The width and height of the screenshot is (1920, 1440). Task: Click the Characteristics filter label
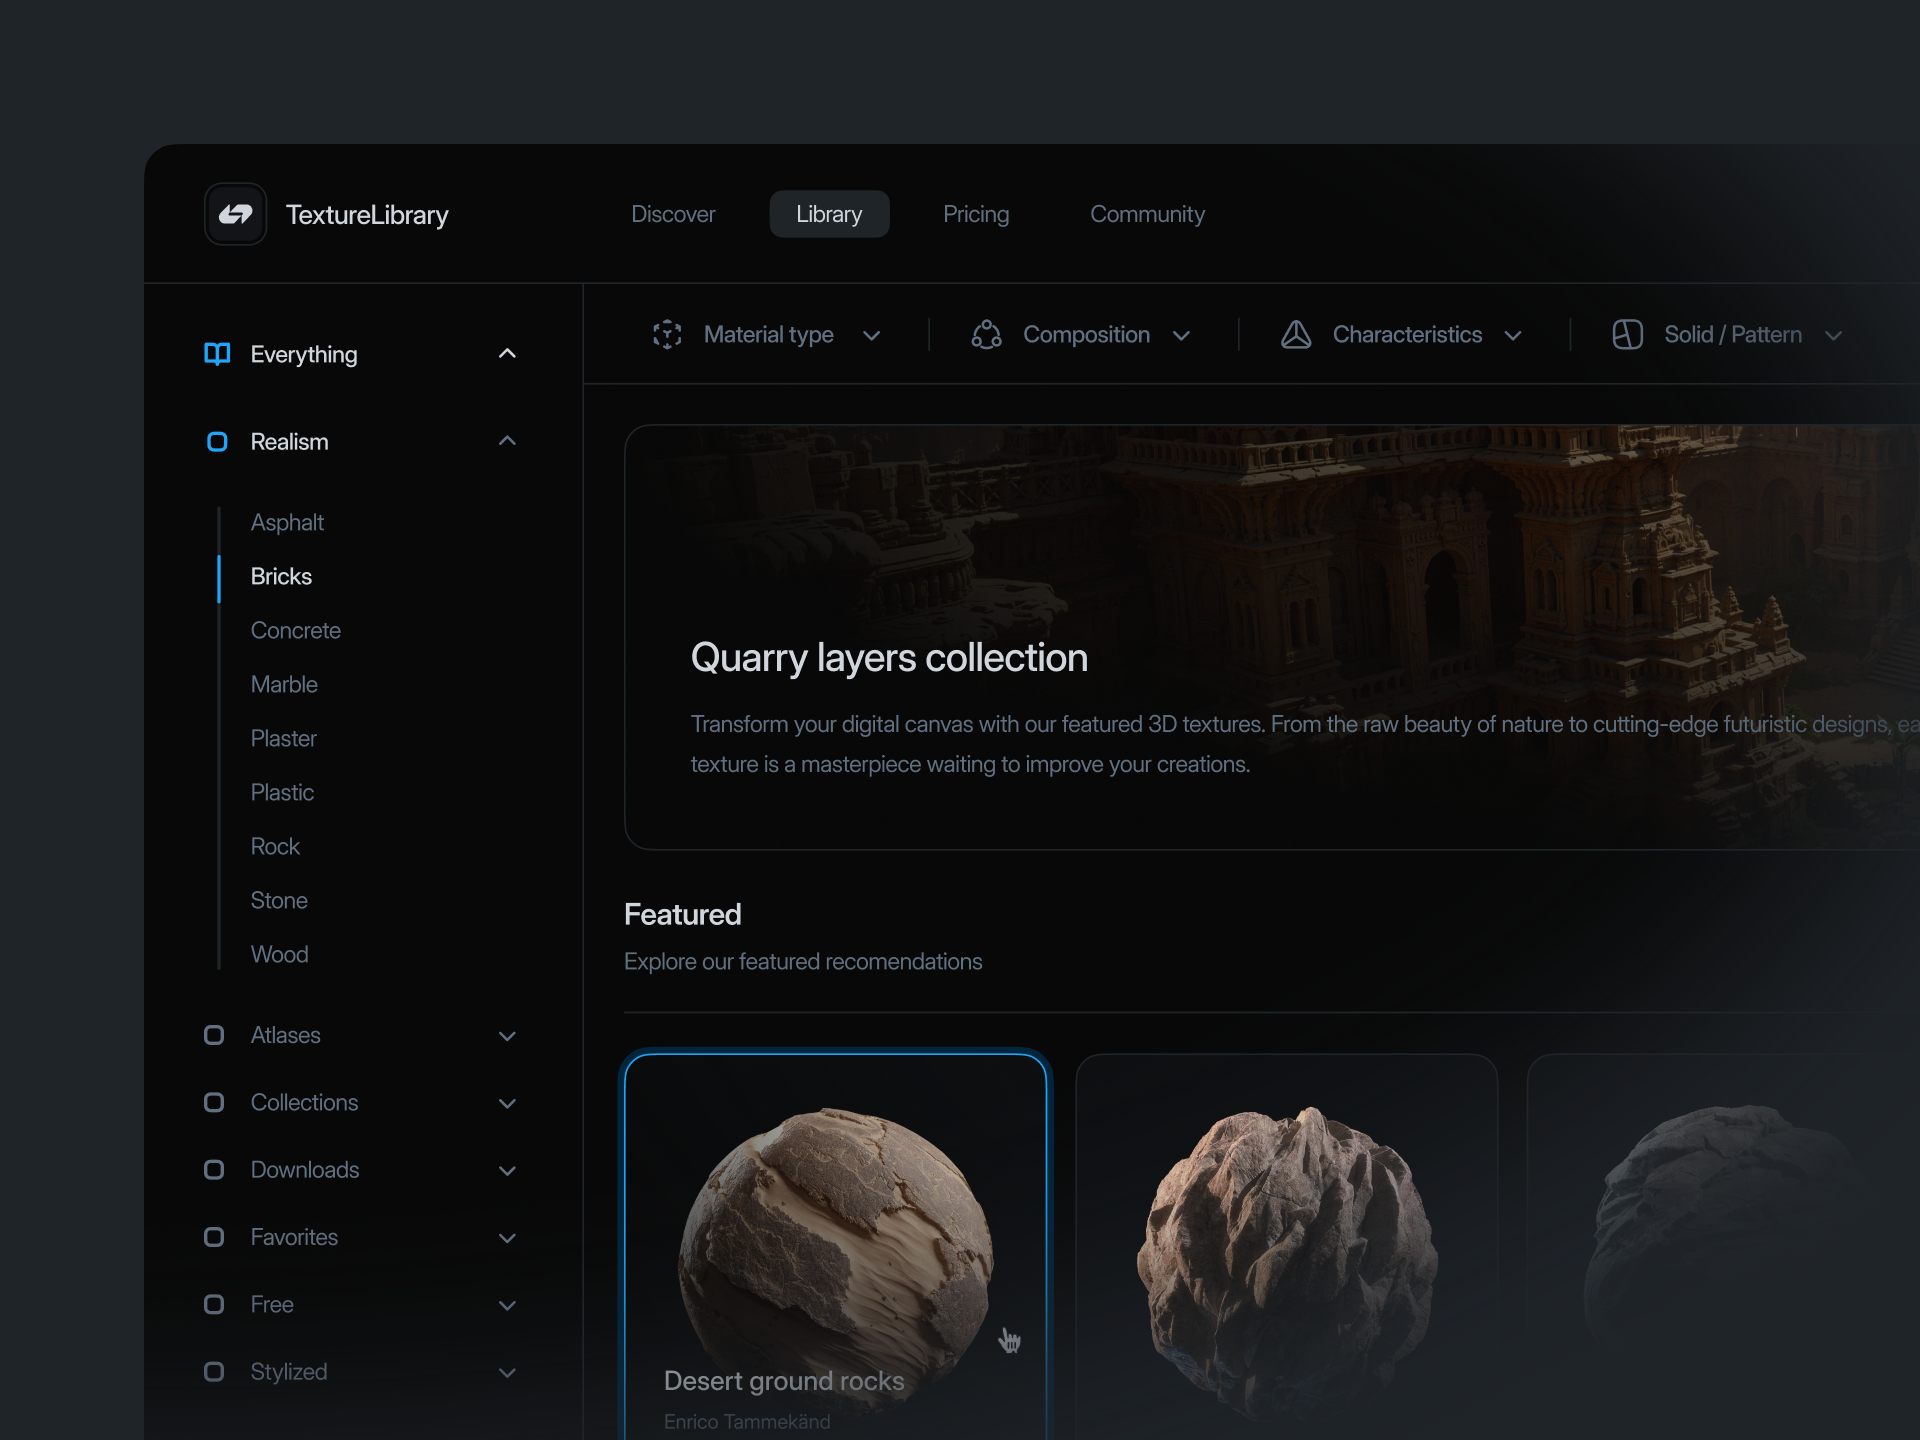pyautogui.click(x=1407, y=335)
